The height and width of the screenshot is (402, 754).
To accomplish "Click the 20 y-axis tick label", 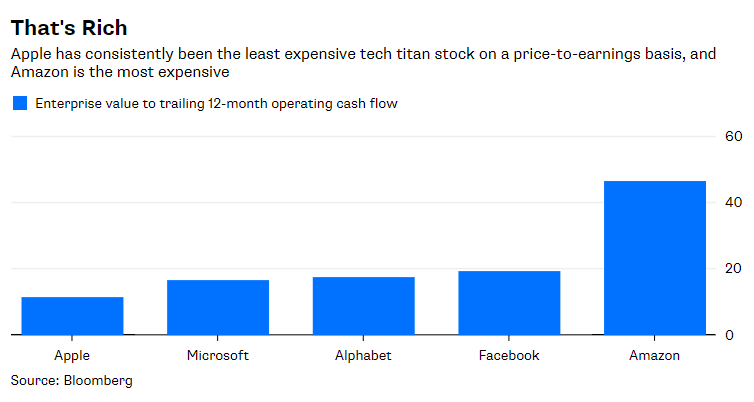I will tap(732, 269).
